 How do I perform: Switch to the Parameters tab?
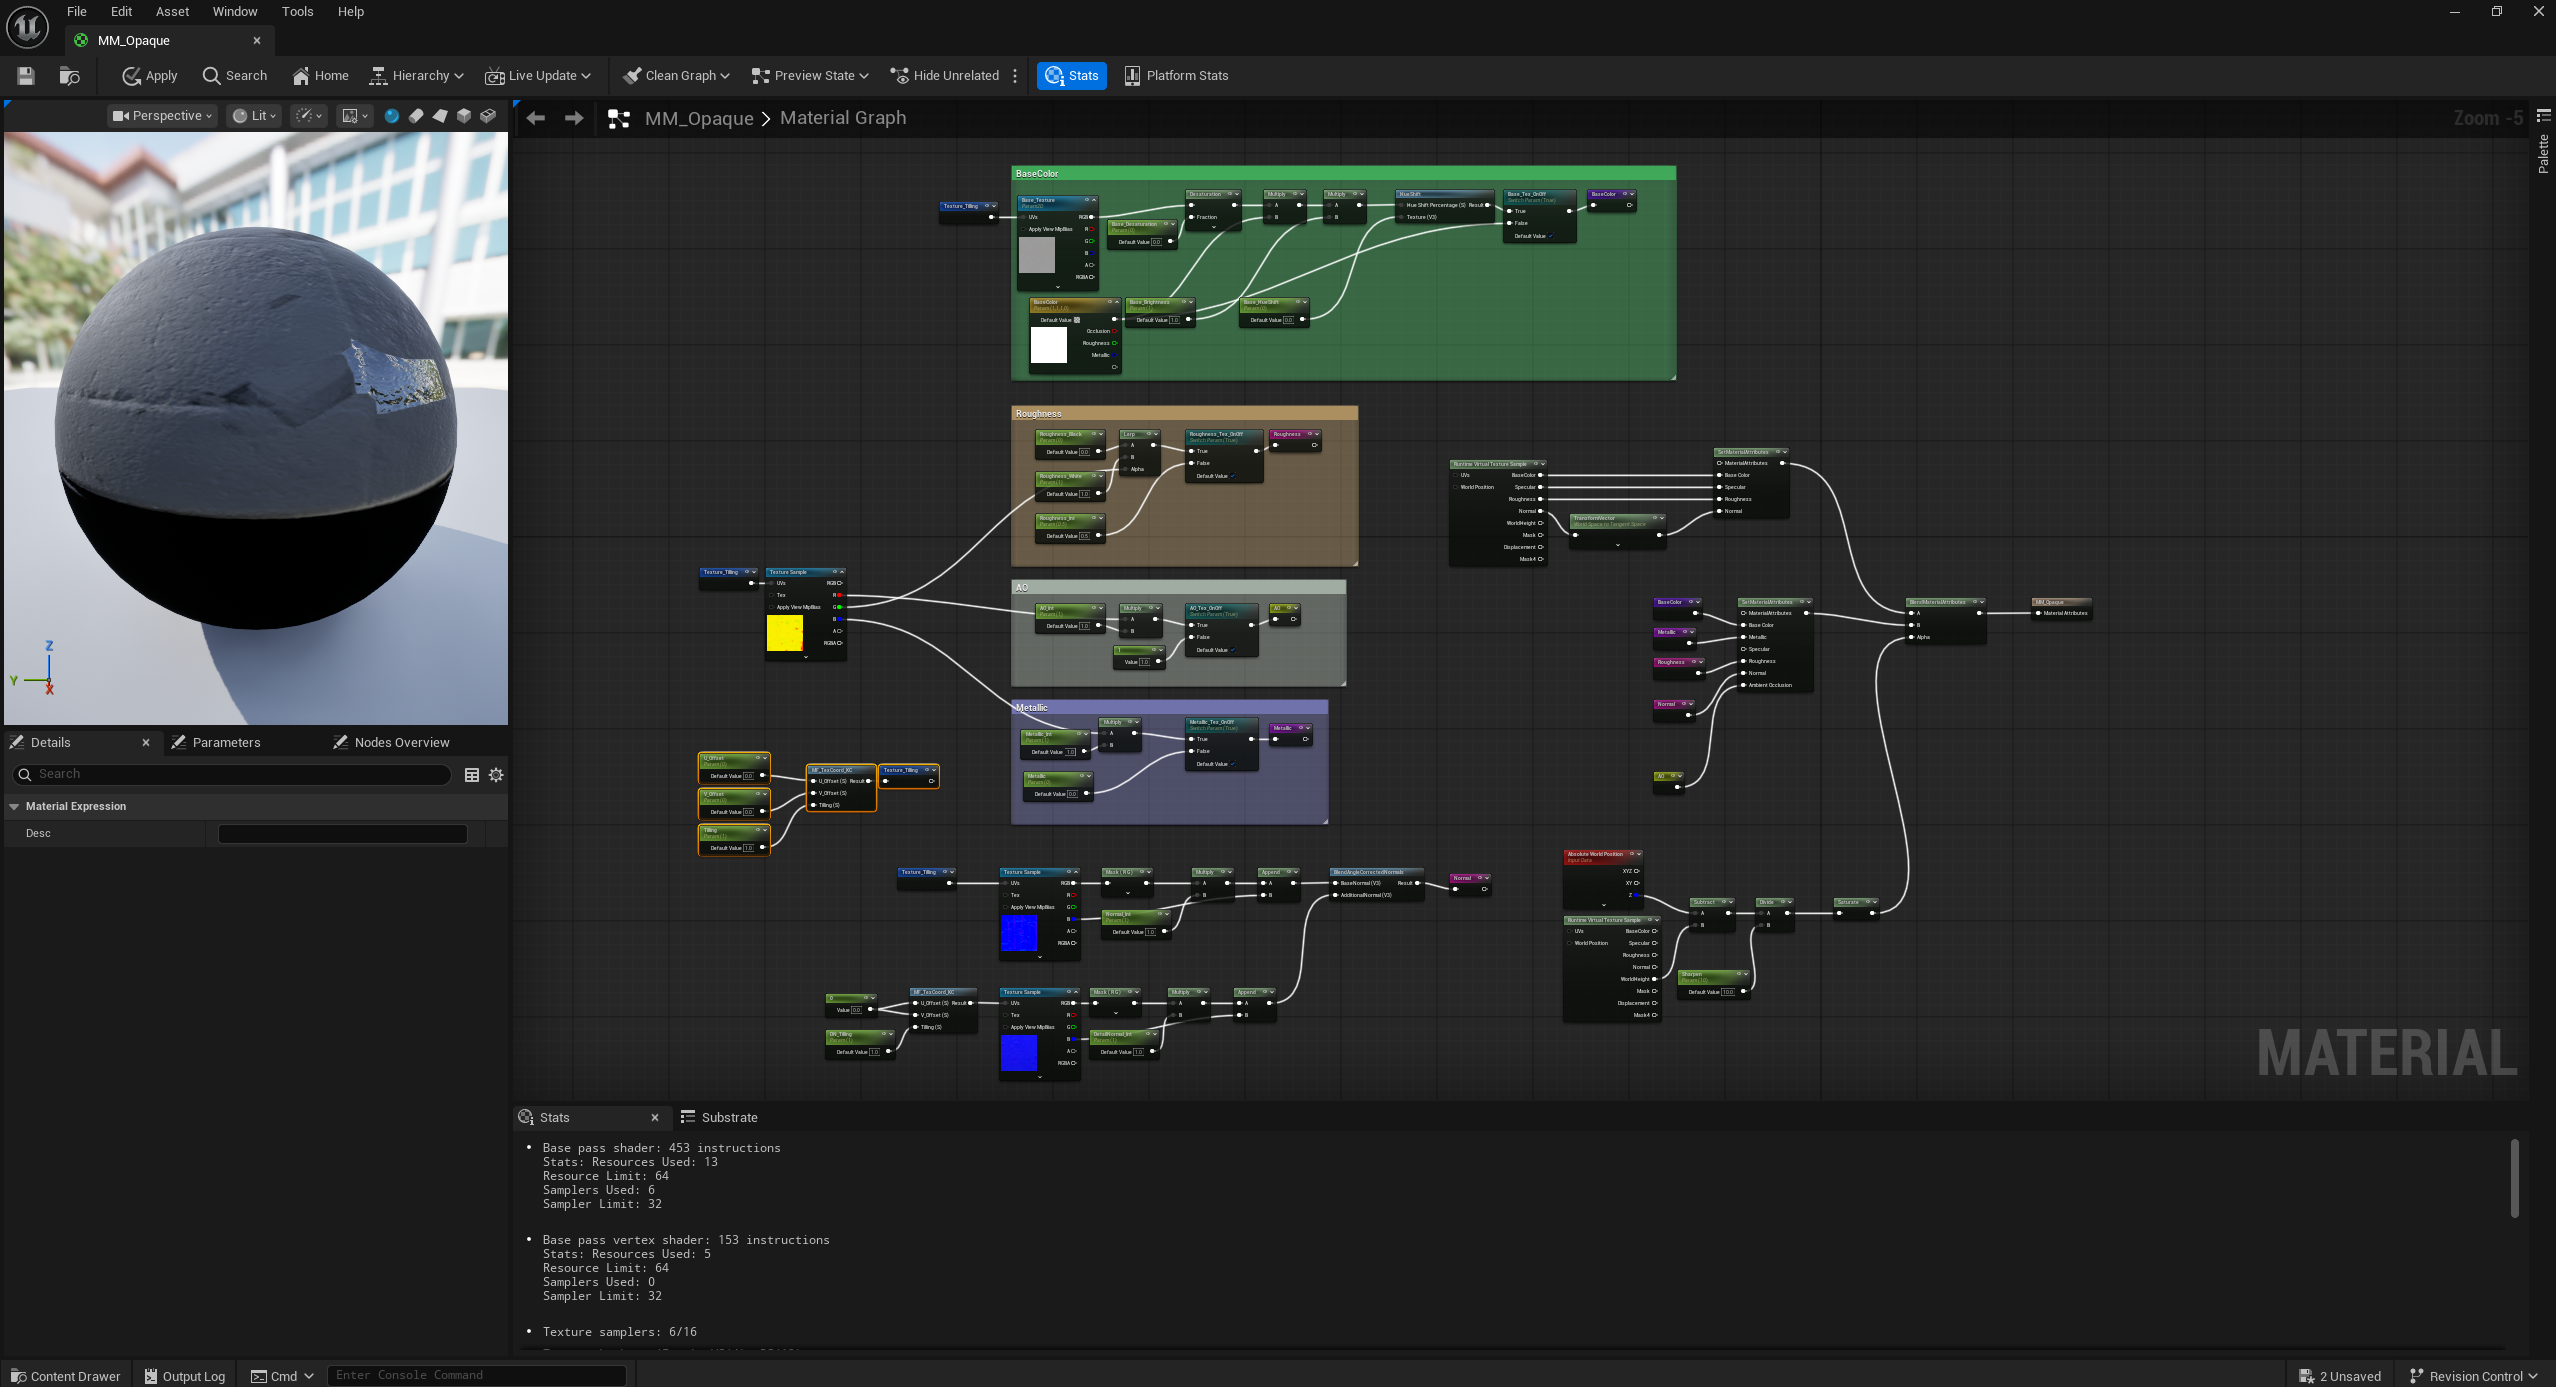click(x=225, y=742)
